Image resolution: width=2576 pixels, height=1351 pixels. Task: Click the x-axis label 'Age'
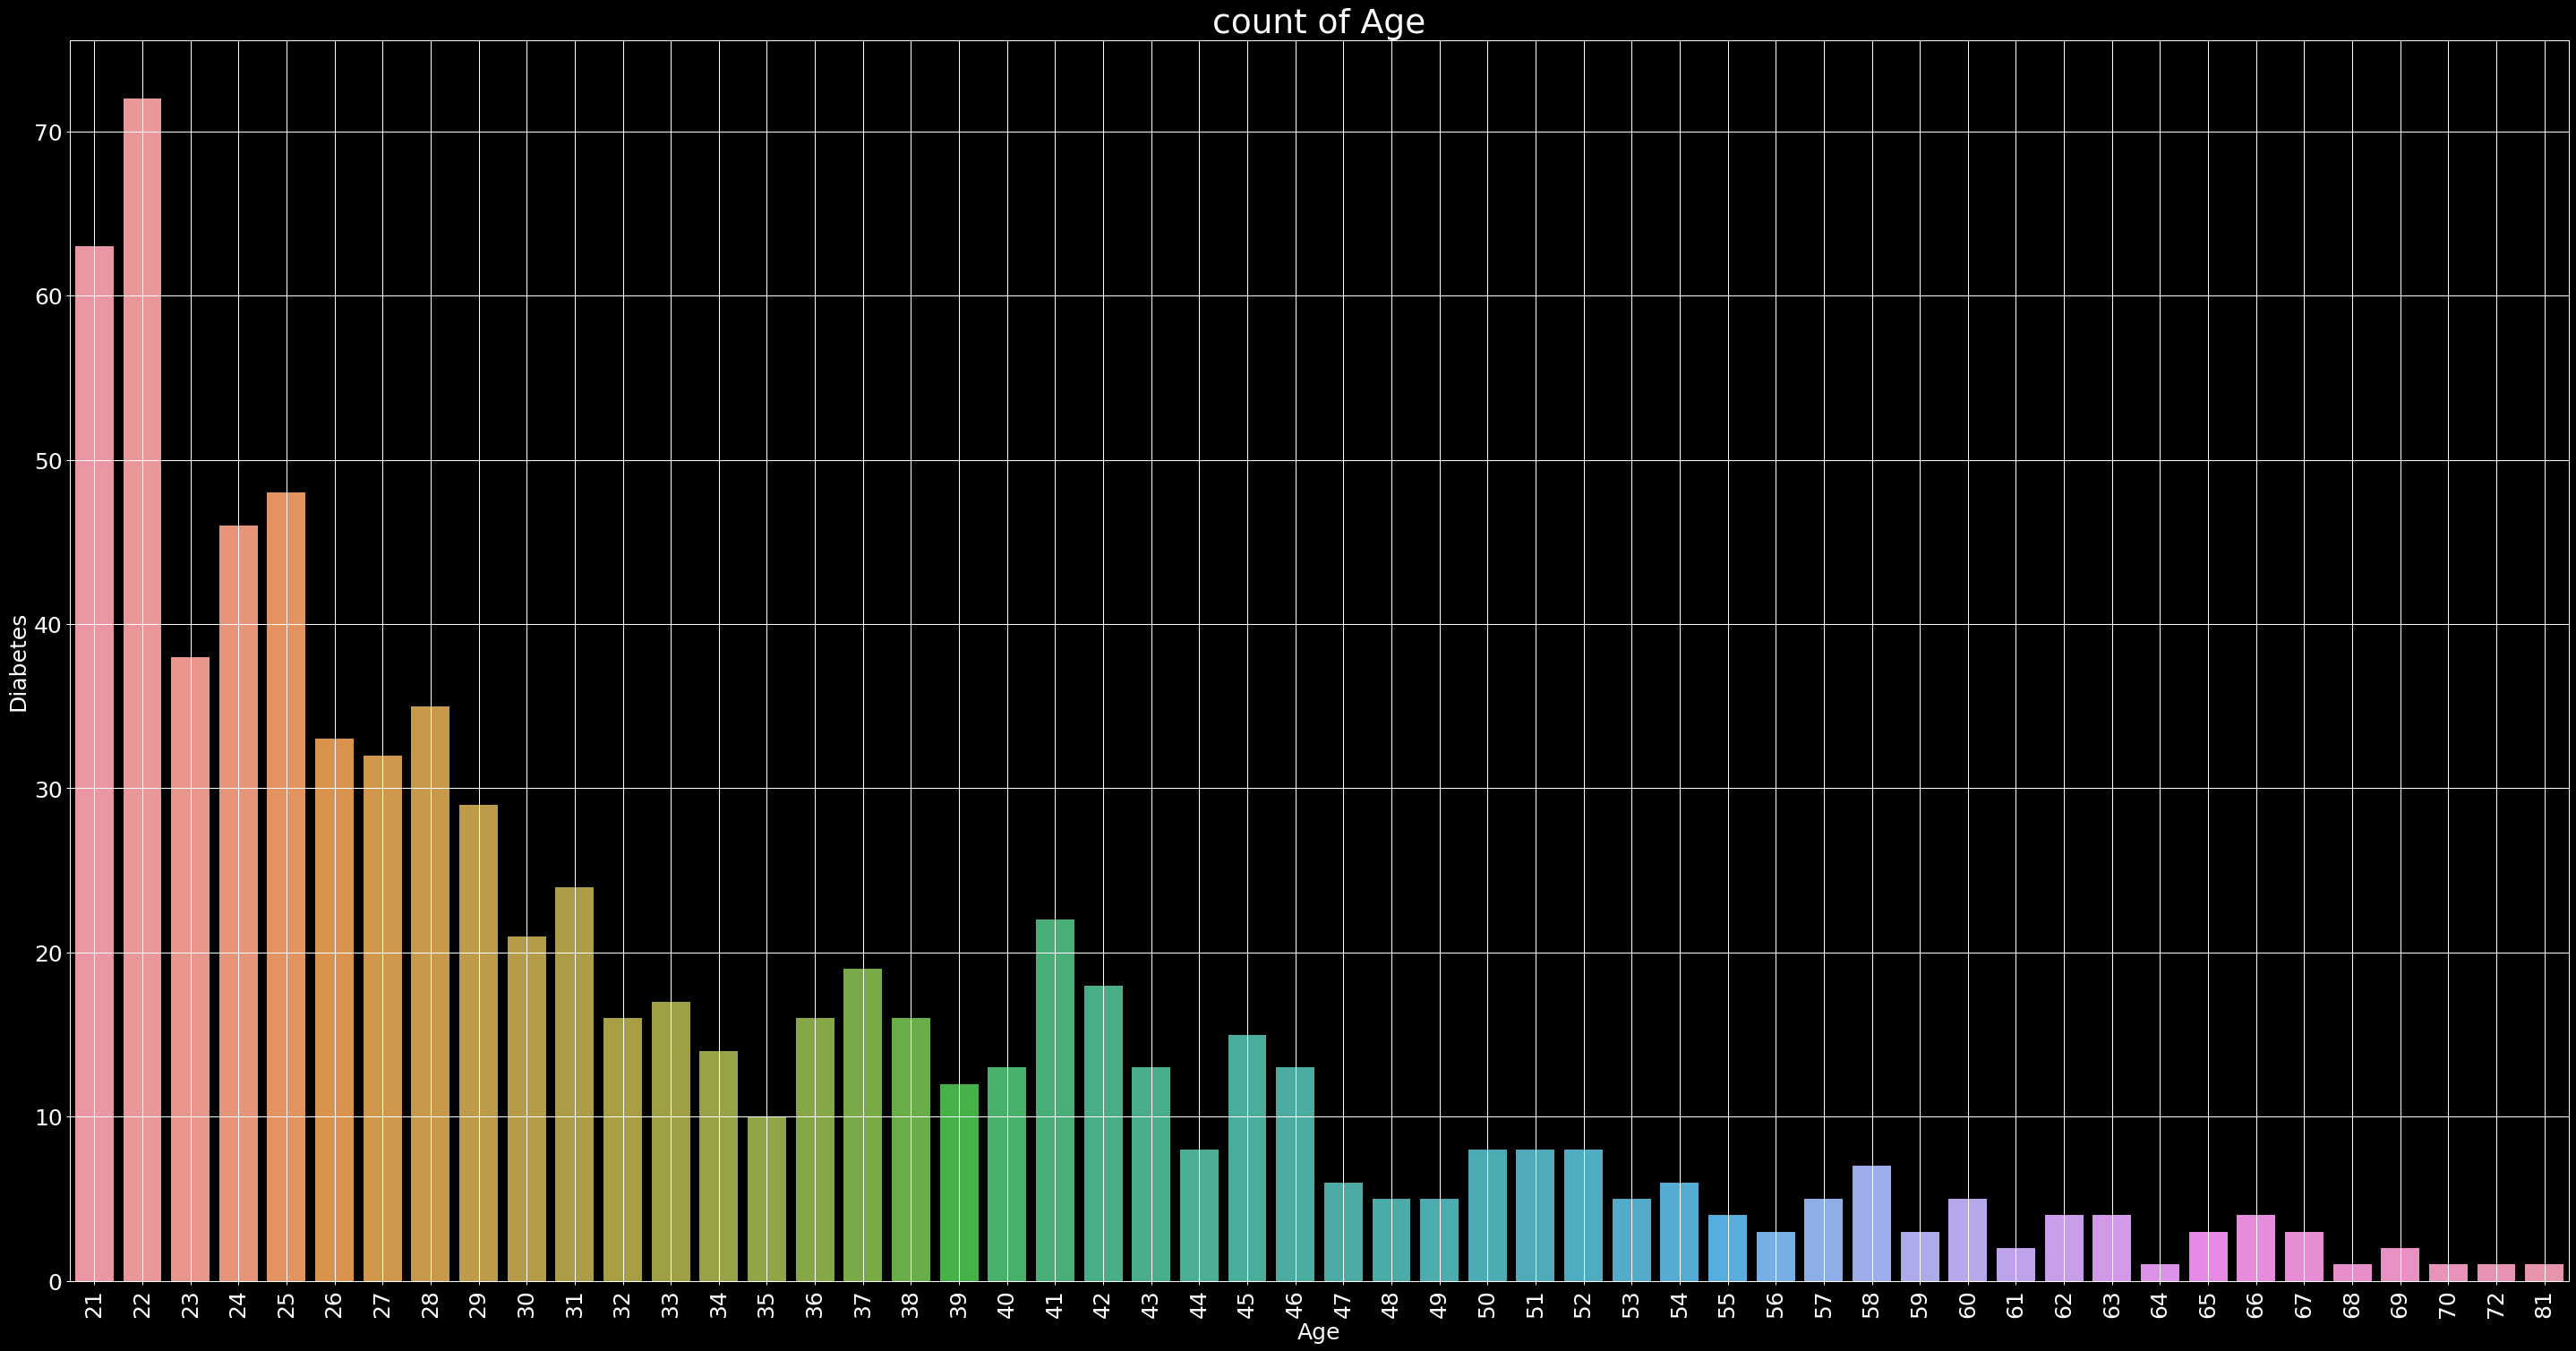click(x=1318, y=1332)
